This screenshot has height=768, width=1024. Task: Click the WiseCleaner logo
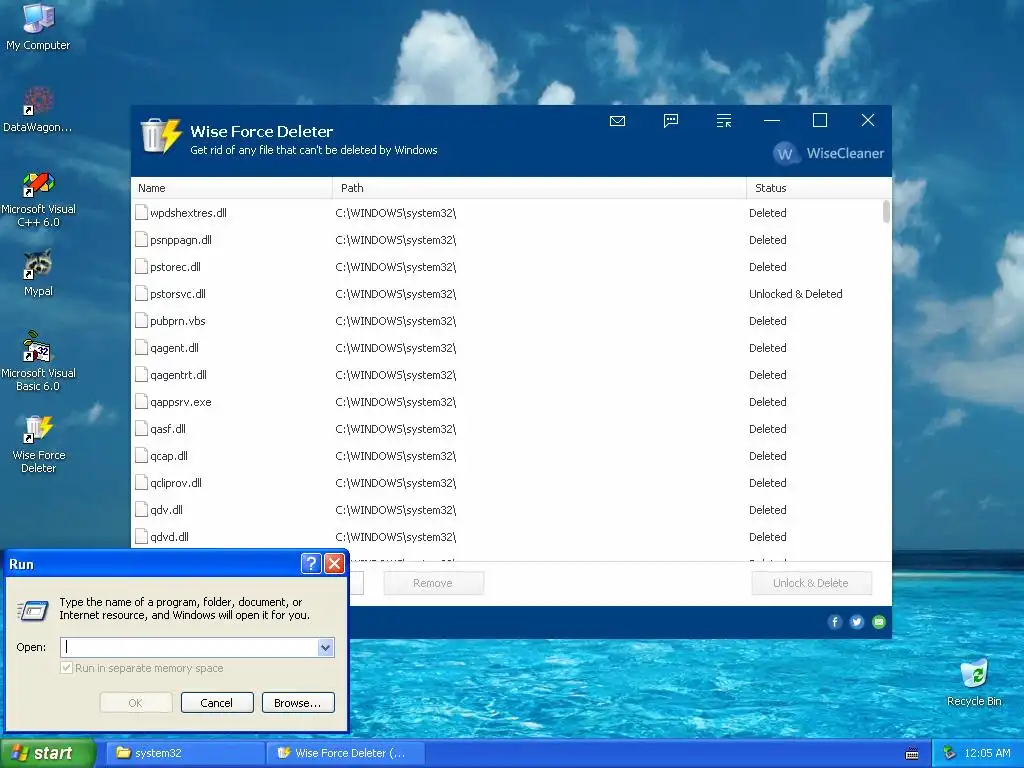coord(828,153)
